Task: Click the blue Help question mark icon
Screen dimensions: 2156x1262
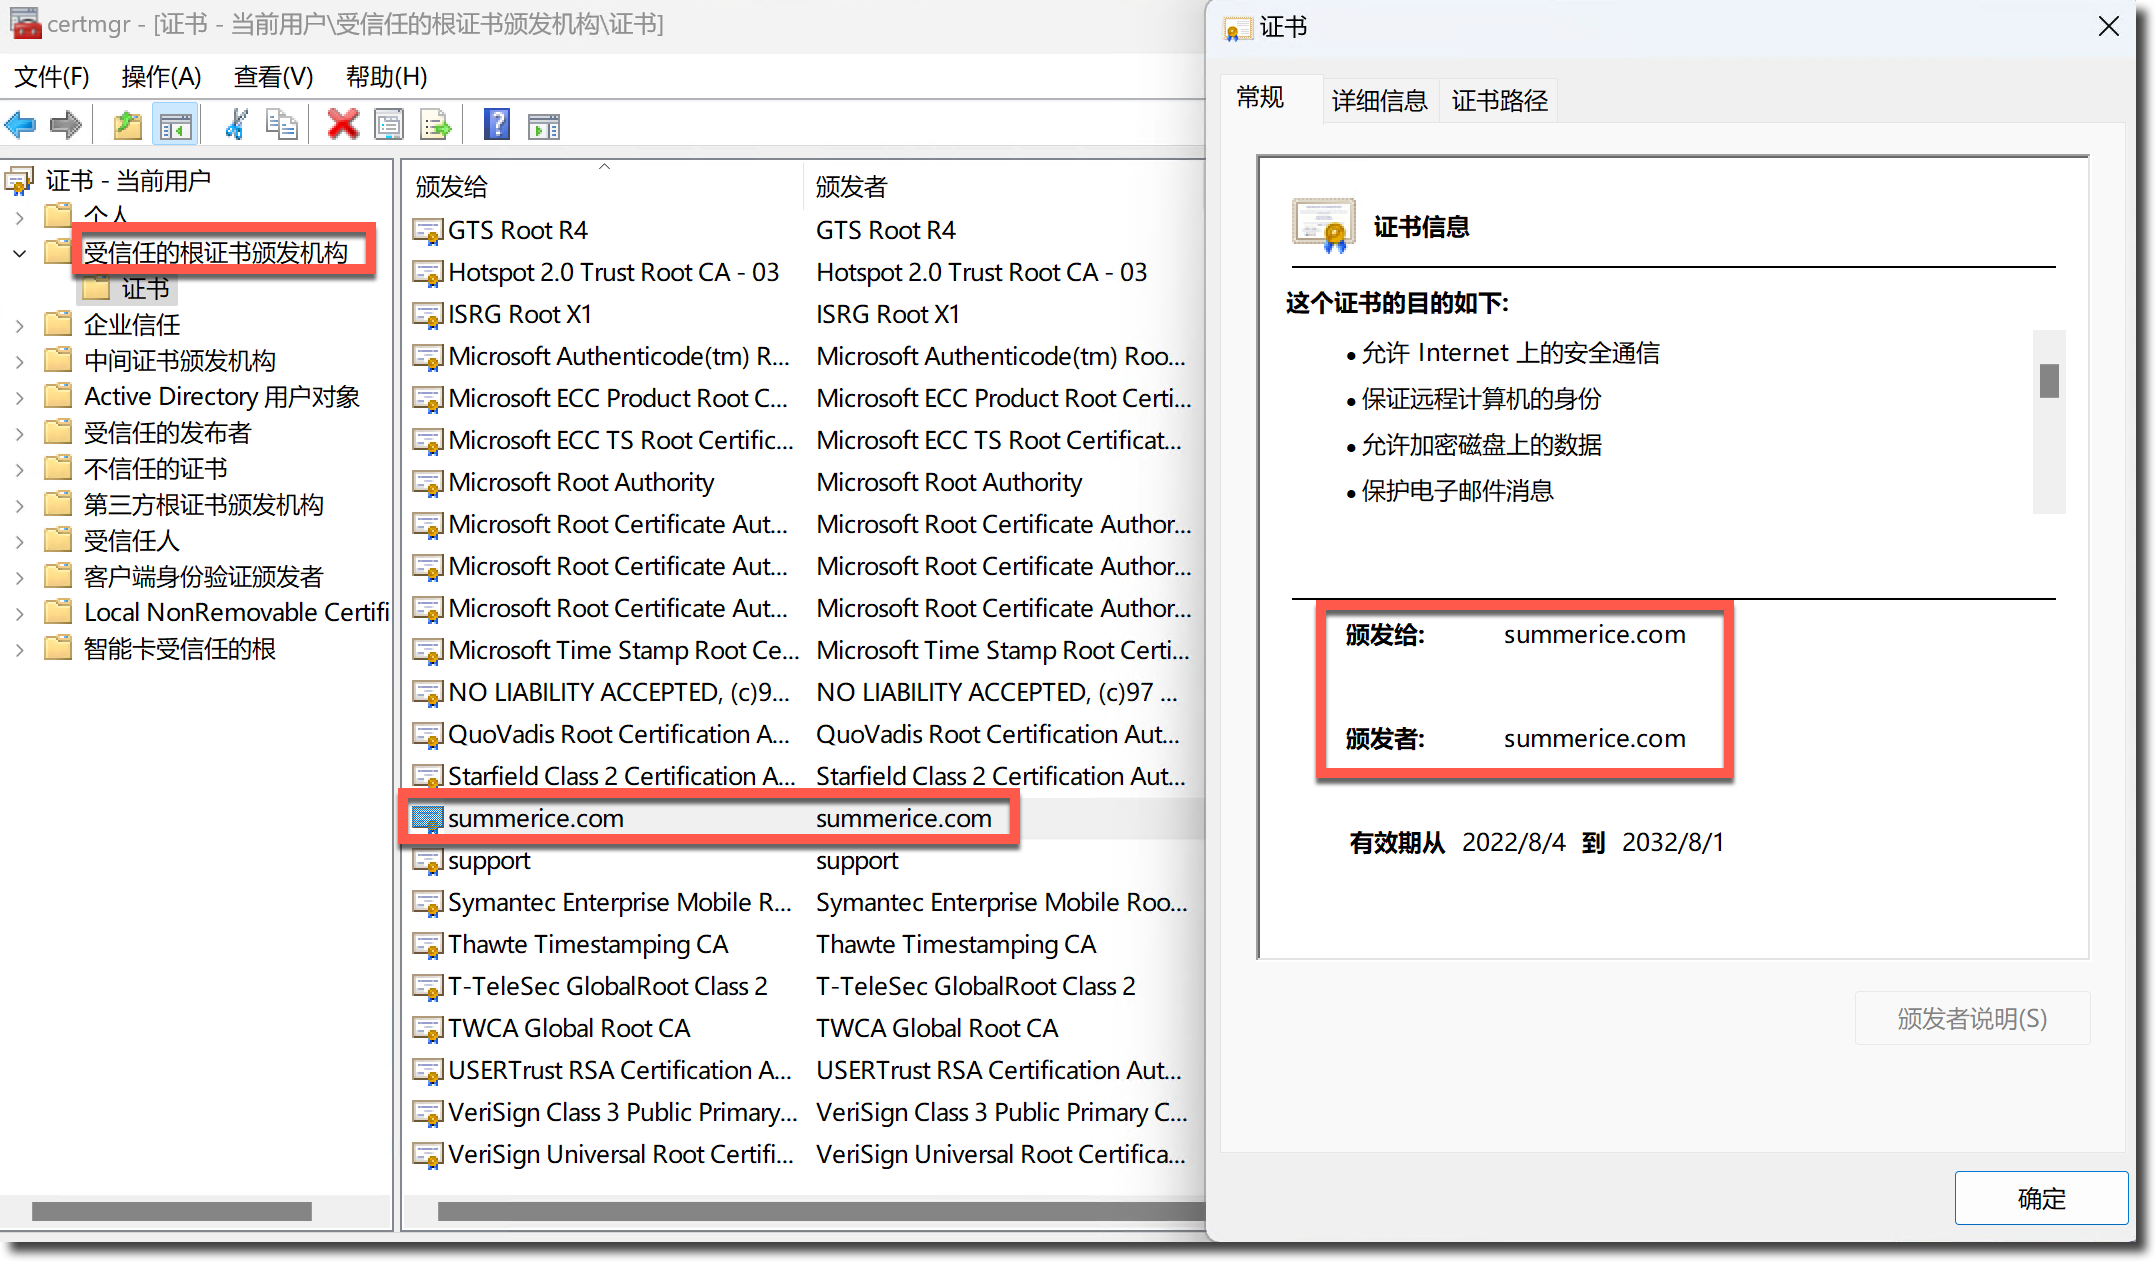Action: pos(497,125)
